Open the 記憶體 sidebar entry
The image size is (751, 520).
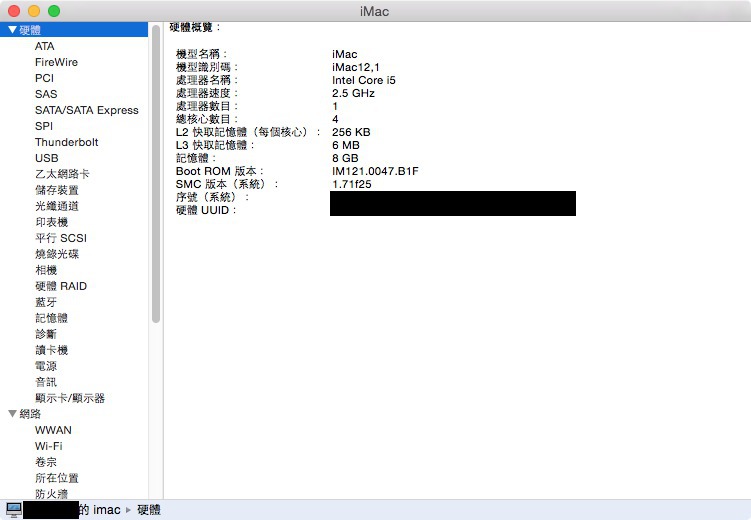pos(51,318)
